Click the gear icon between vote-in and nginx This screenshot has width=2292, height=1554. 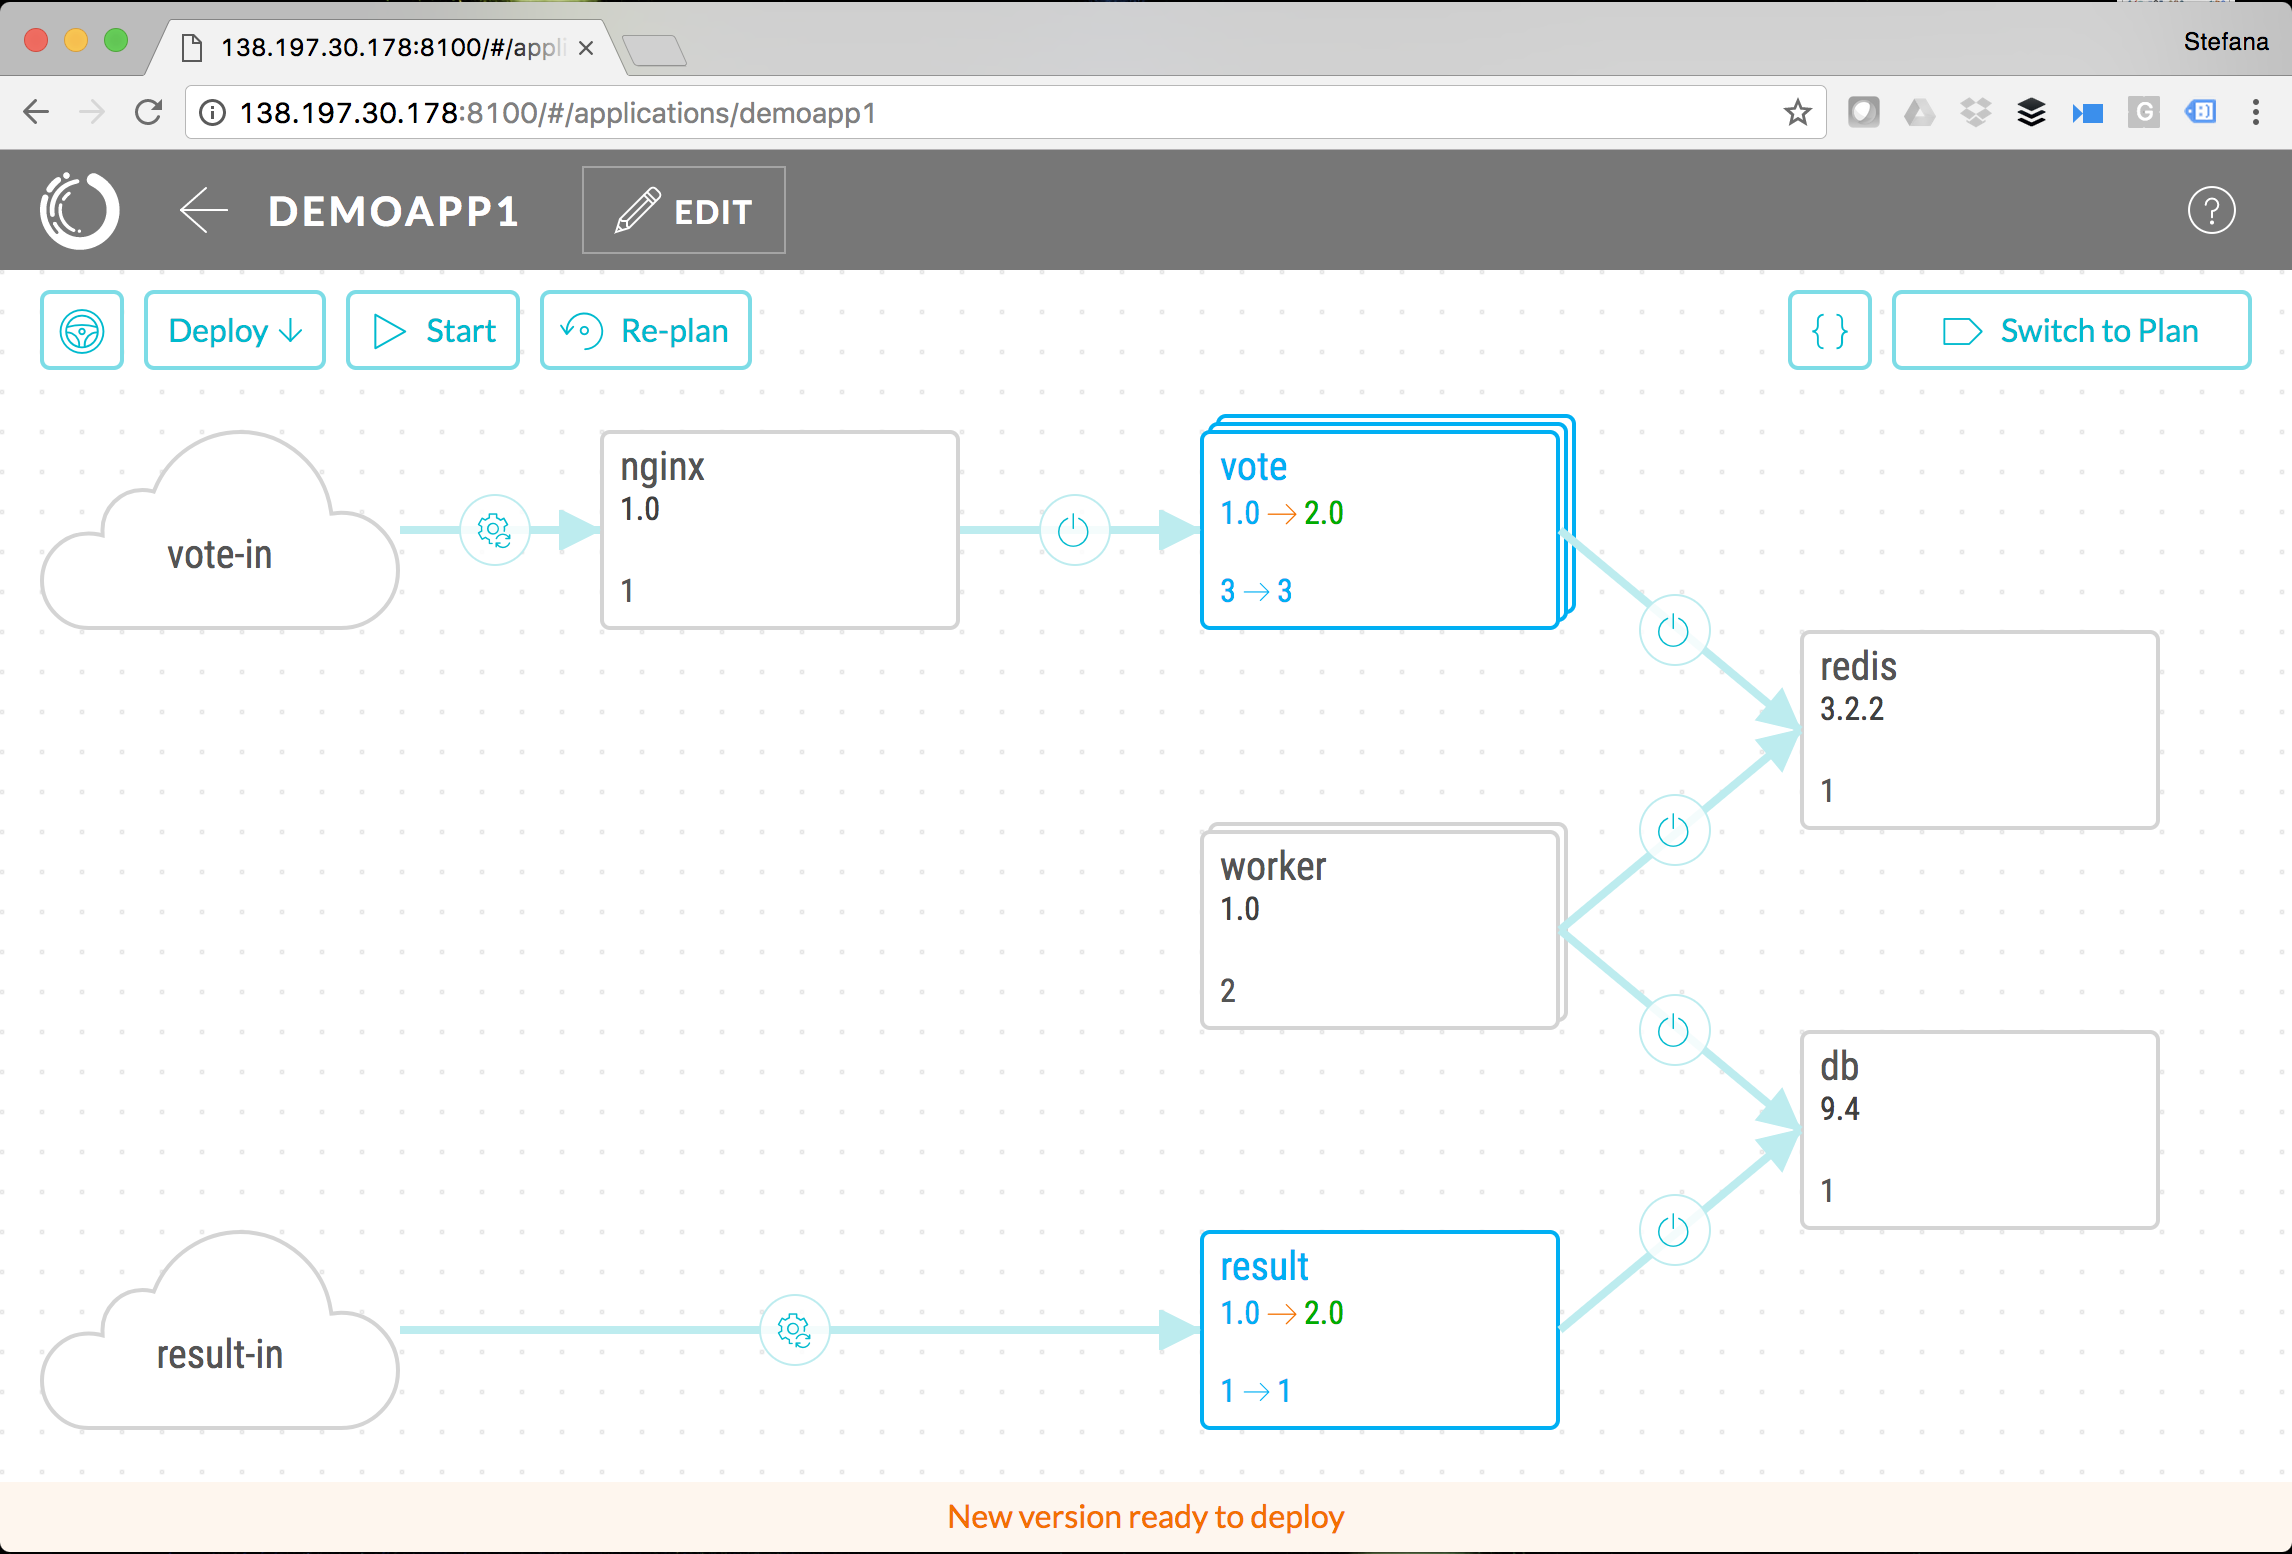click(x=494, y=530)
